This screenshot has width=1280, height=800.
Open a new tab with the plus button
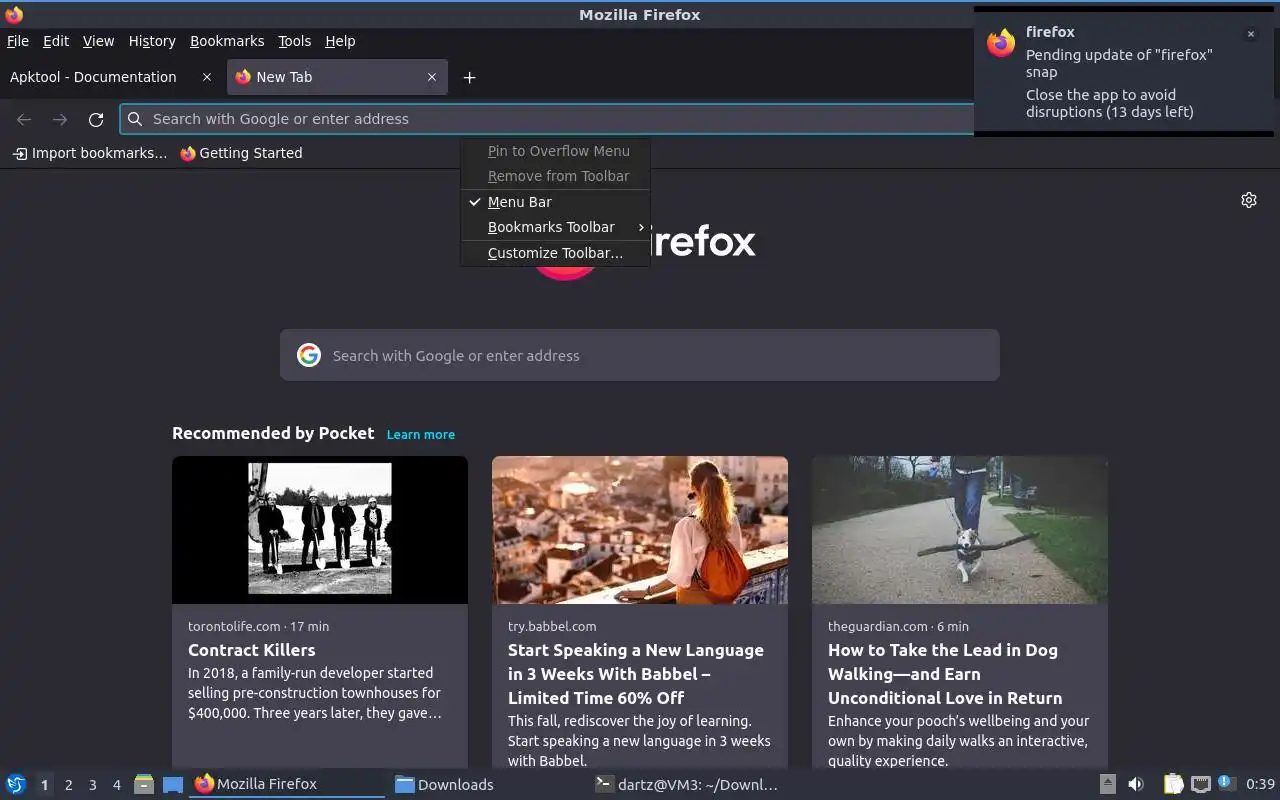pyautogui.click(x=469, y=77)
